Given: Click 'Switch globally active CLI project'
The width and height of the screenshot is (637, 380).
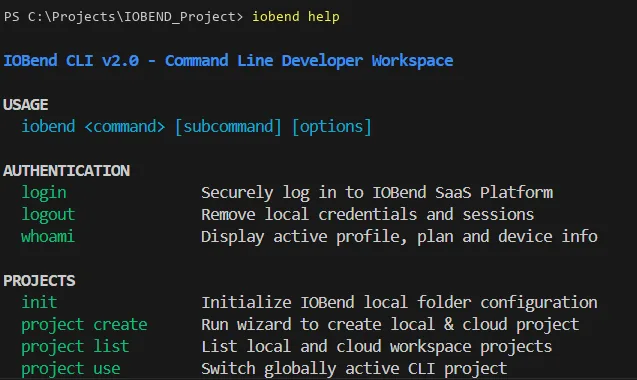Looking at the screenshot, I should coord(354,369).
